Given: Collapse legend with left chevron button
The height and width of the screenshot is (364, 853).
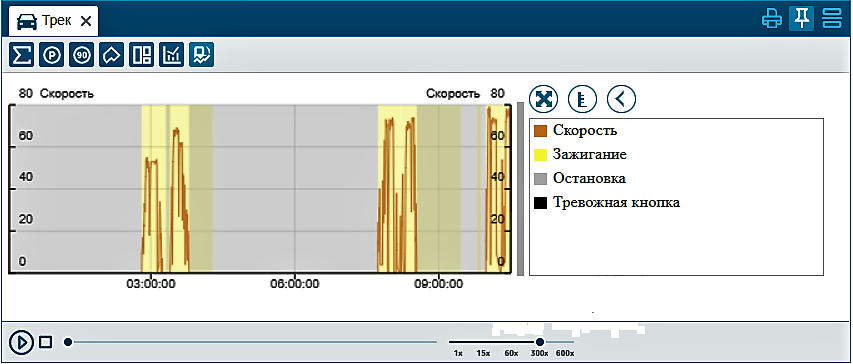Looking at the screenshot, I should tap(621, 99).
